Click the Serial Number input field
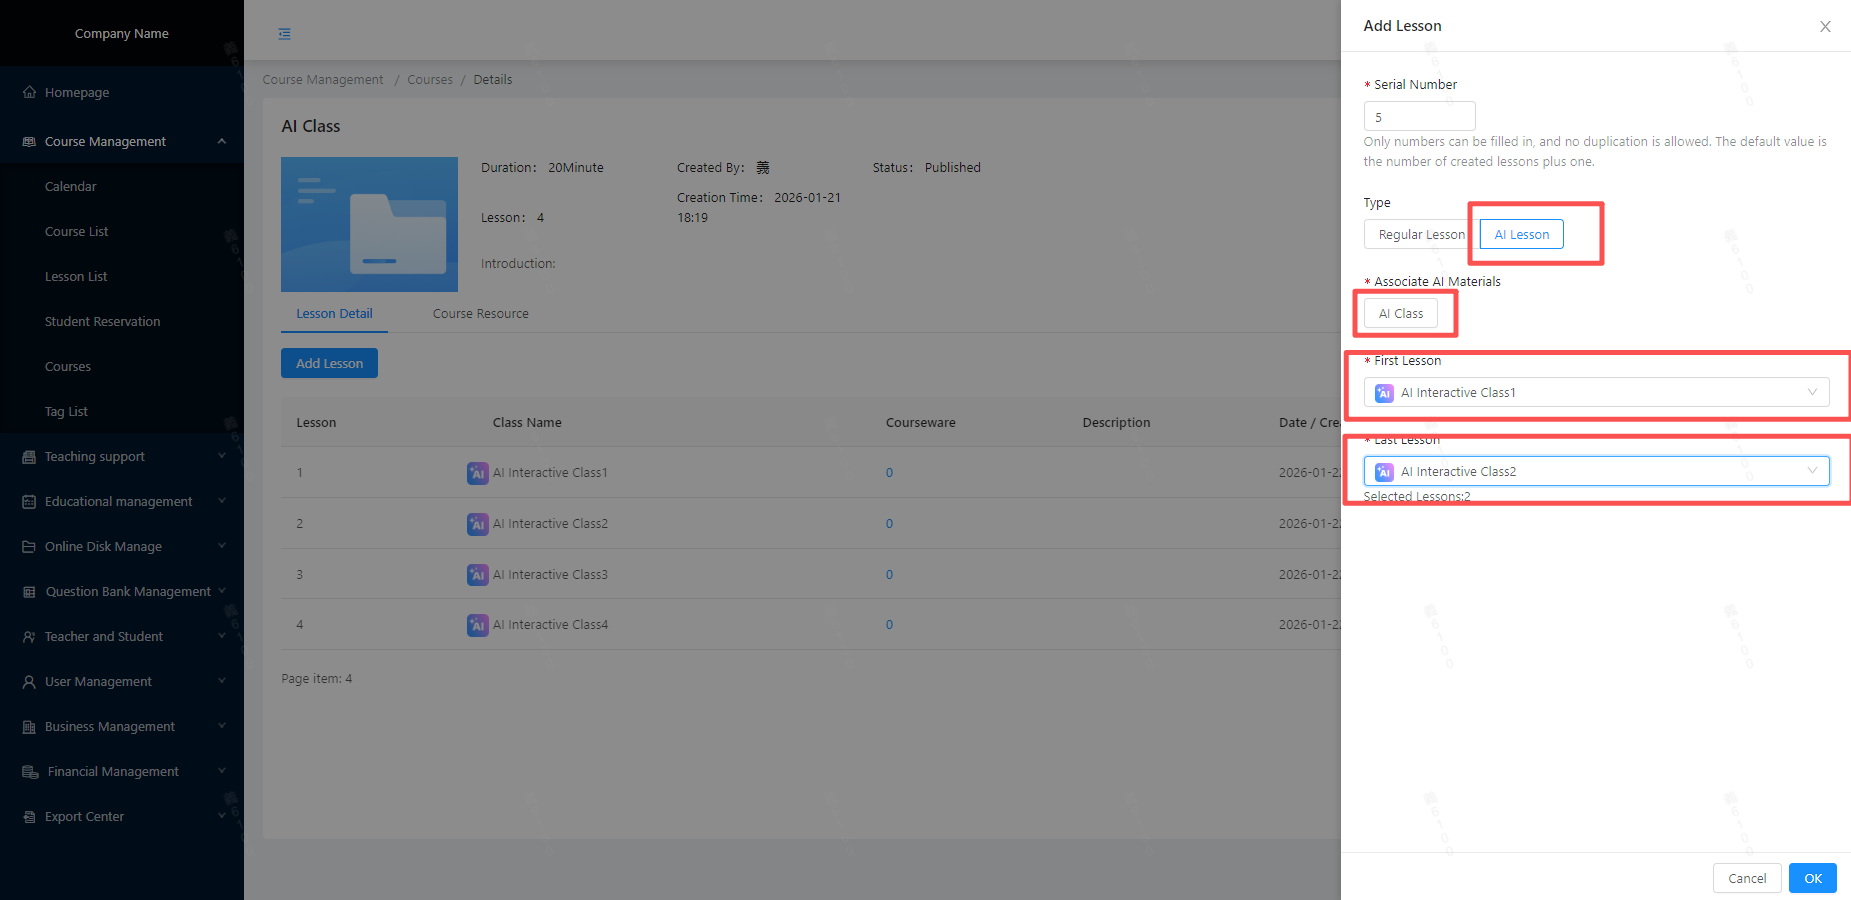This screenshot has height=900, width=1851. [1419, 117]
